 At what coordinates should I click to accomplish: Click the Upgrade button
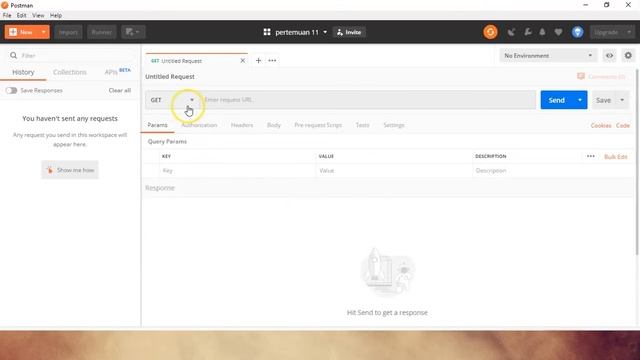[607, 32]
